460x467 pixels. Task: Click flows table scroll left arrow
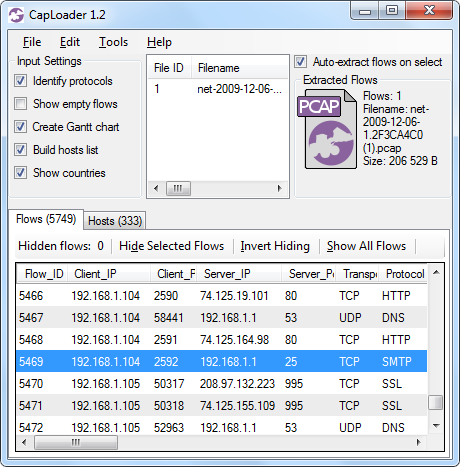[x=24, y=443]
